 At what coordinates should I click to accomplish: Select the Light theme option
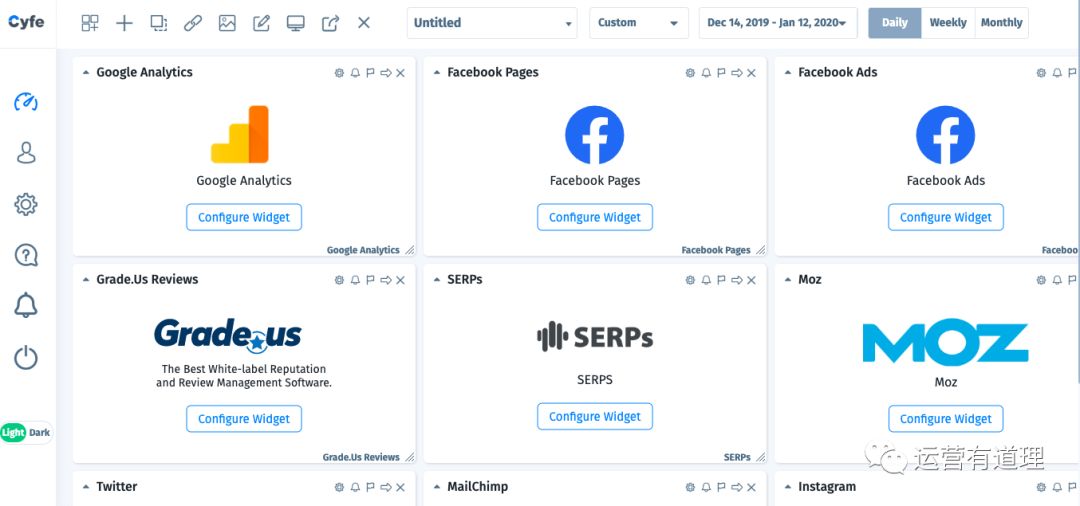click(x=13, y=433)
